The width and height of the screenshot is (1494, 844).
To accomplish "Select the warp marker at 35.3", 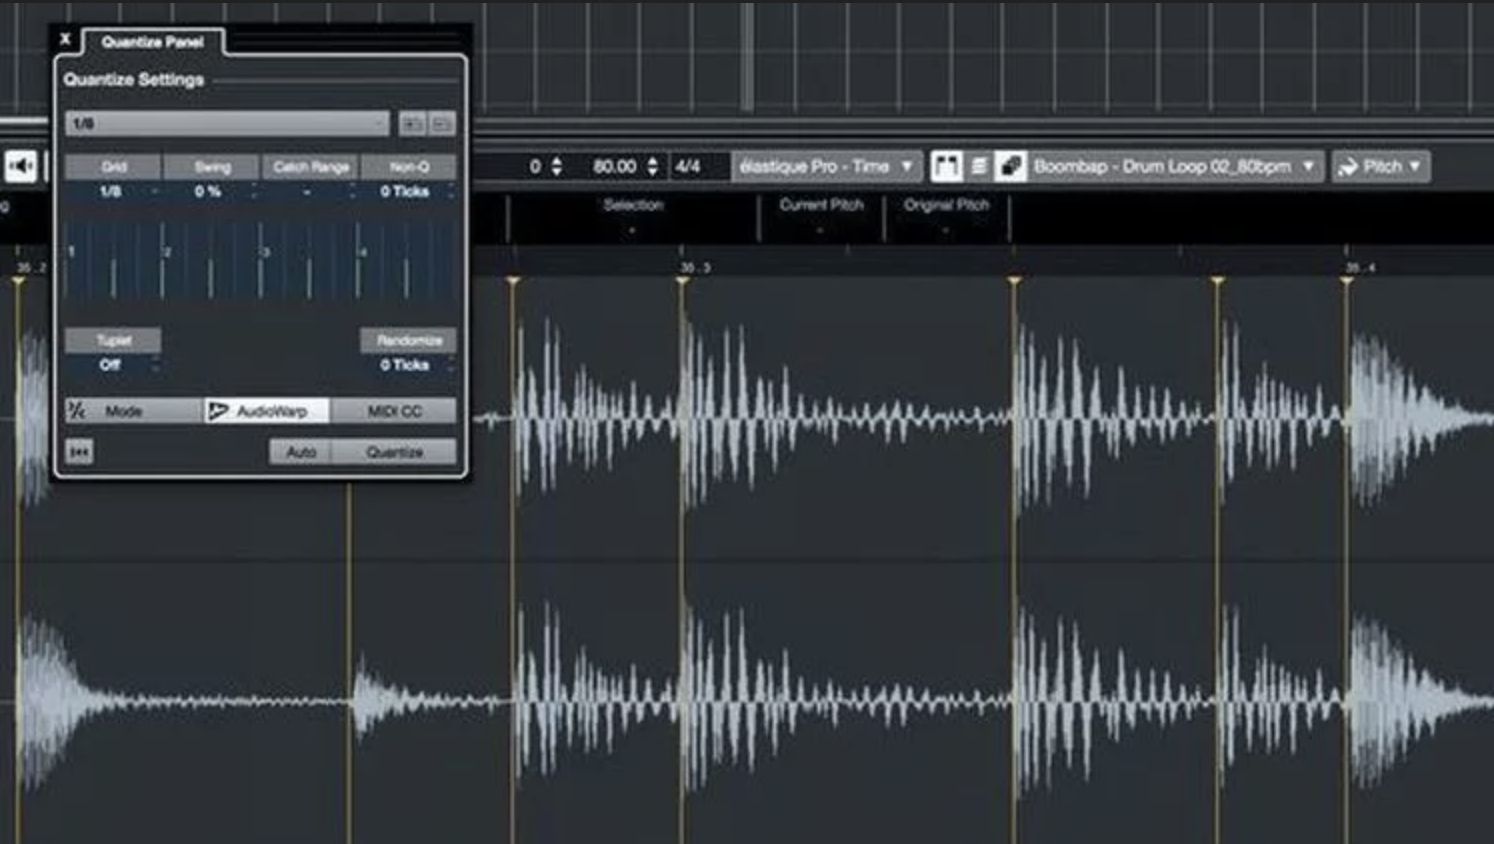I will click(x=682, y=282).
